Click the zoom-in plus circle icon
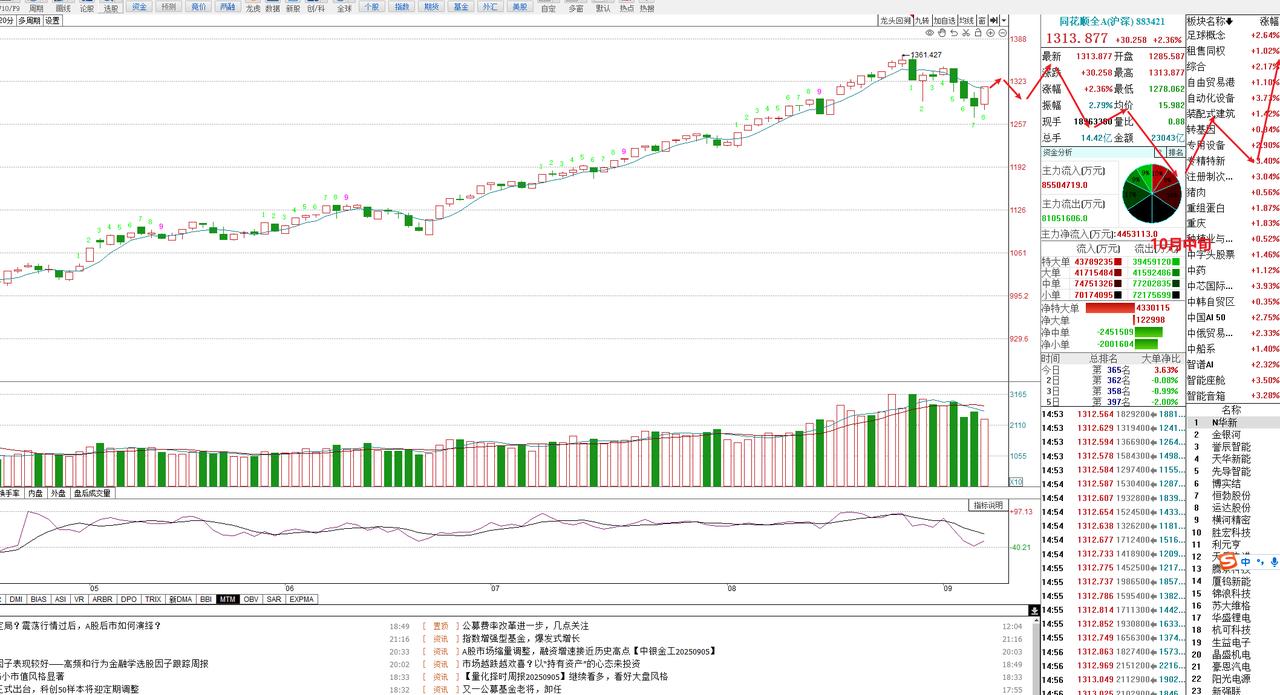1280x695 pixels. click(x=990, y=33)
